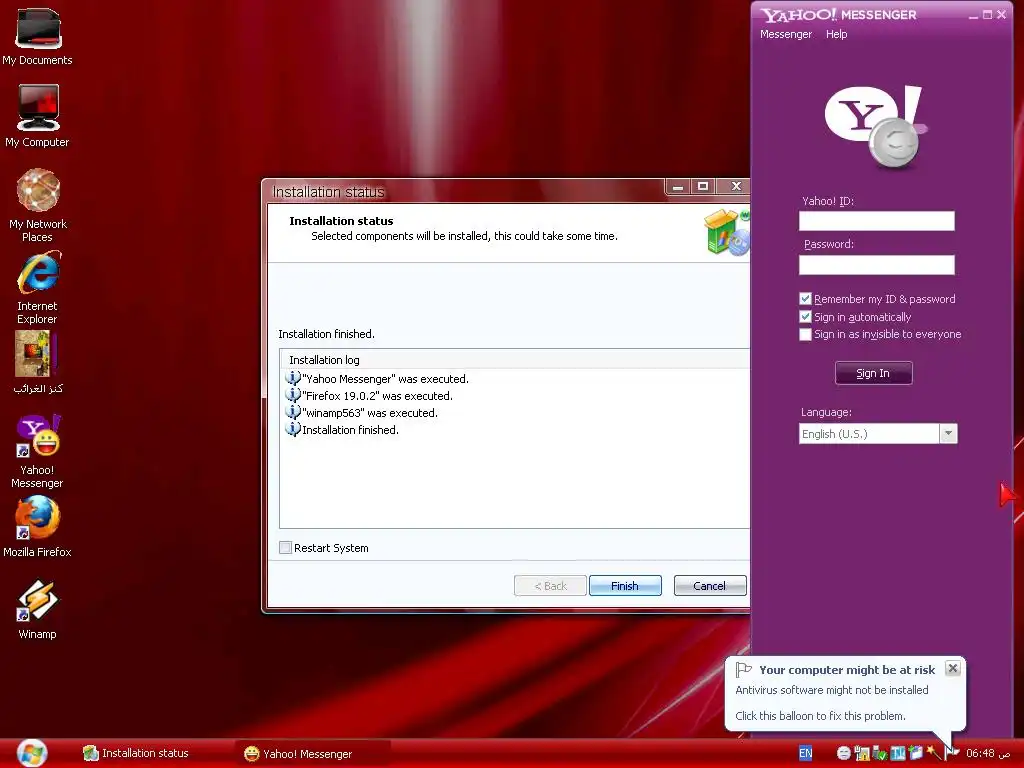Minimize the Yahoo Messenger window

click(973, 15)
